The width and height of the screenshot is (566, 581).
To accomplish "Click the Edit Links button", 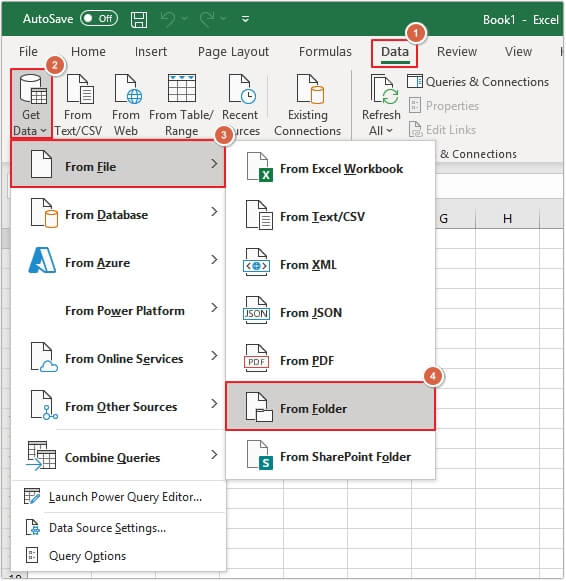I will (442, 130).
